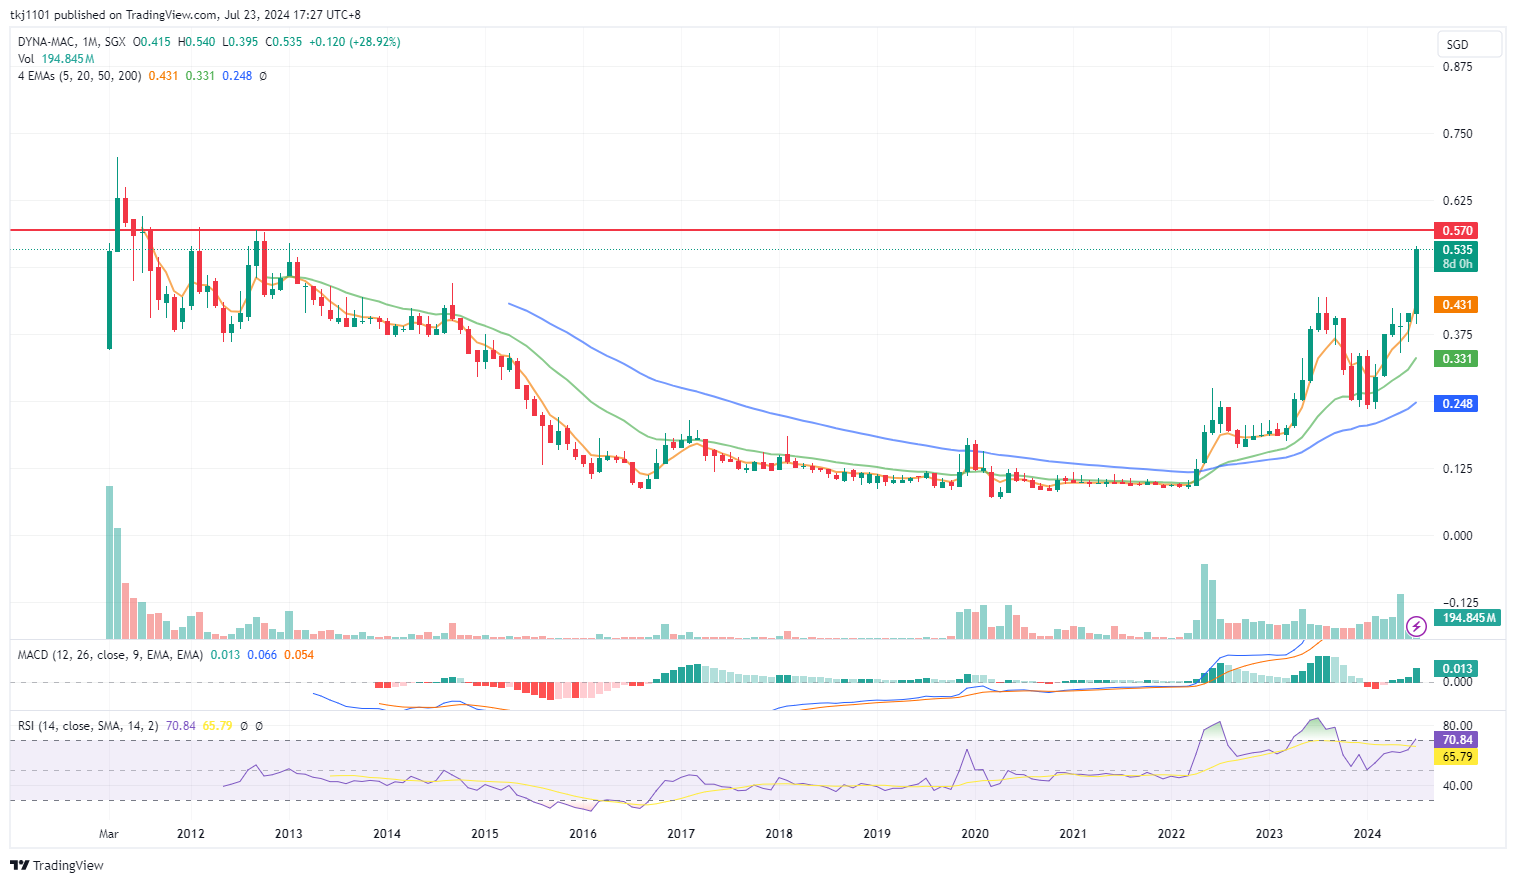Click the purple lightning bolt icon
Image resolution: width=1516 pixels, height=883 pixels.
[1416, 627]
